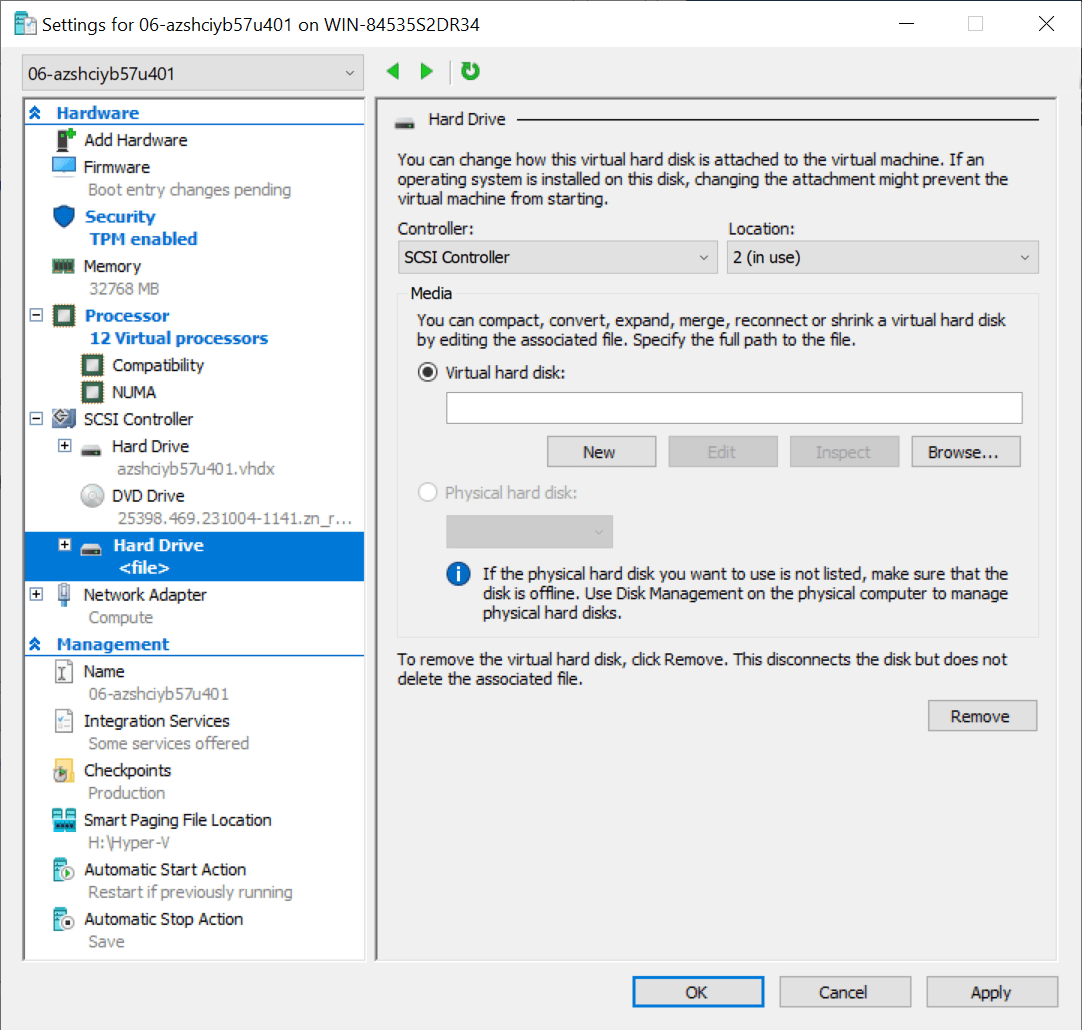Viewport: 1082px width, 1030px height.
Task: Click the green back arrow icon
Action: point(393,71)
